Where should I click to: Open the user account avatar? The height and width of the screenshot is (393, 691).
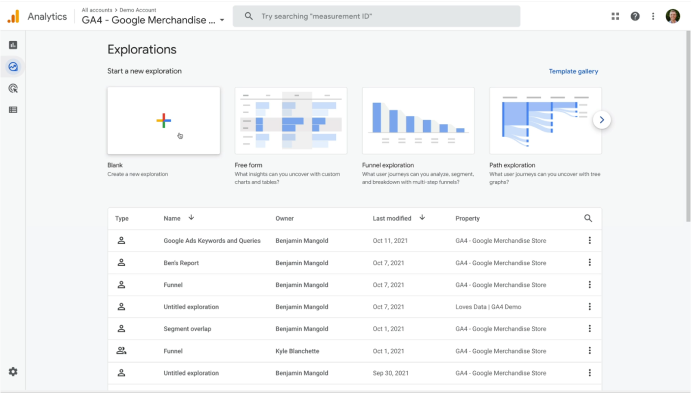click(672, 16)
